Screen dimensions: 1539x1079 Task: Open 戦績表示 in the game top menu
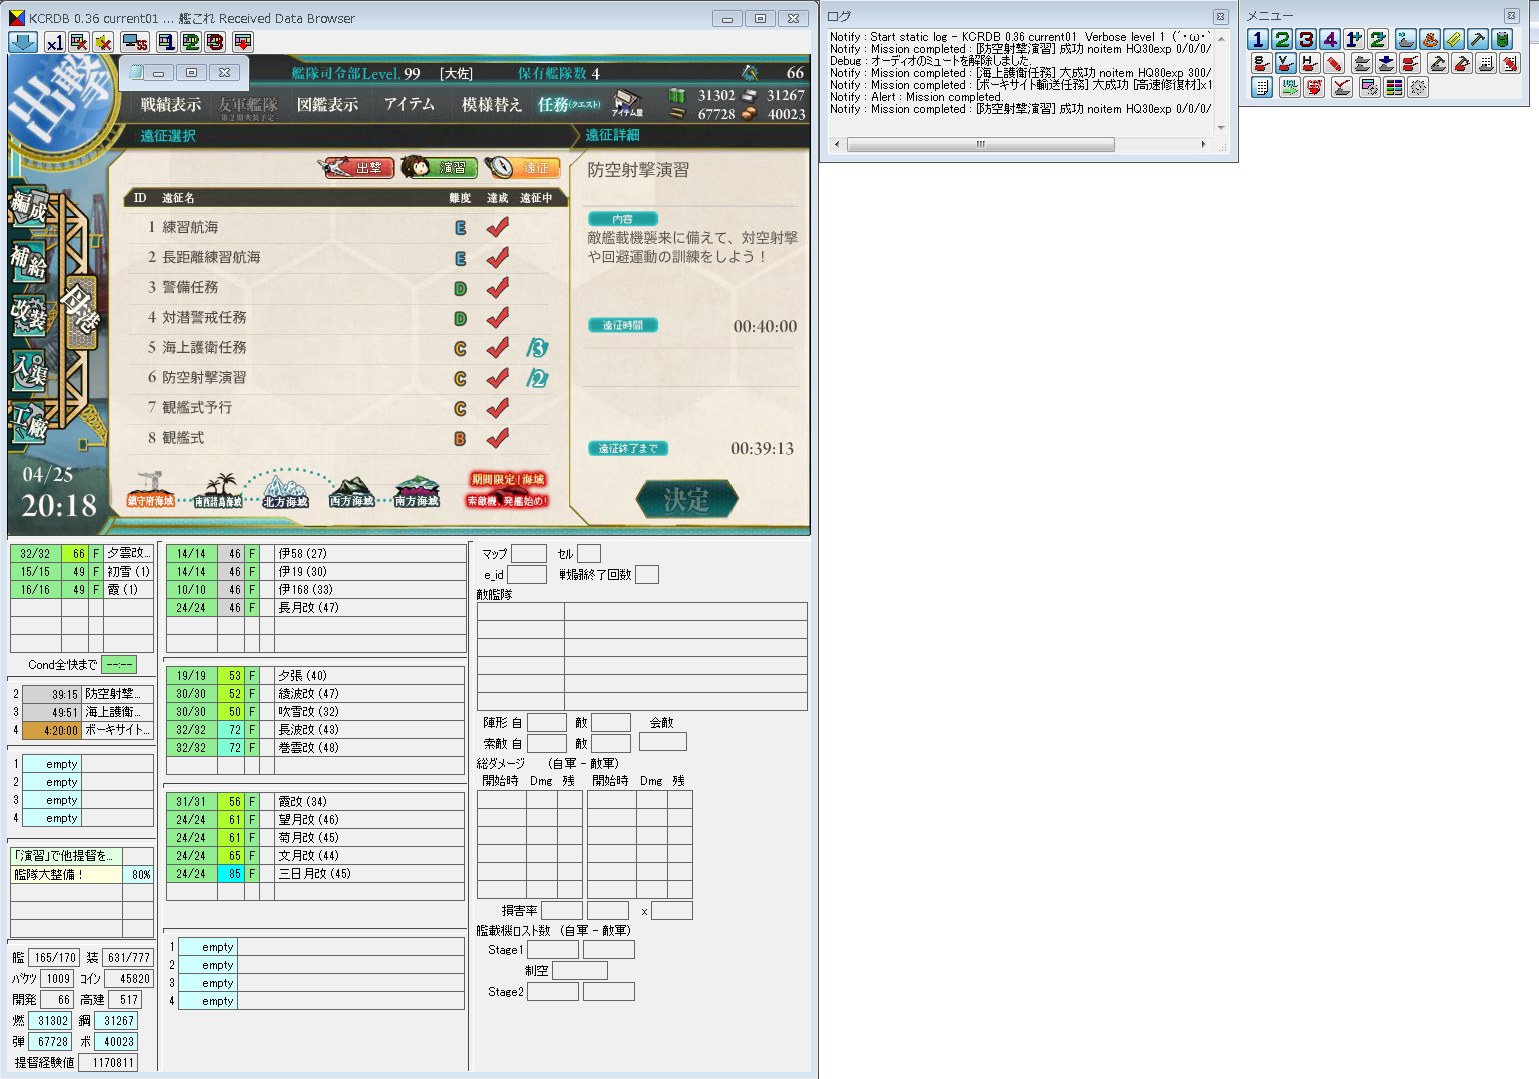[171, 105]
